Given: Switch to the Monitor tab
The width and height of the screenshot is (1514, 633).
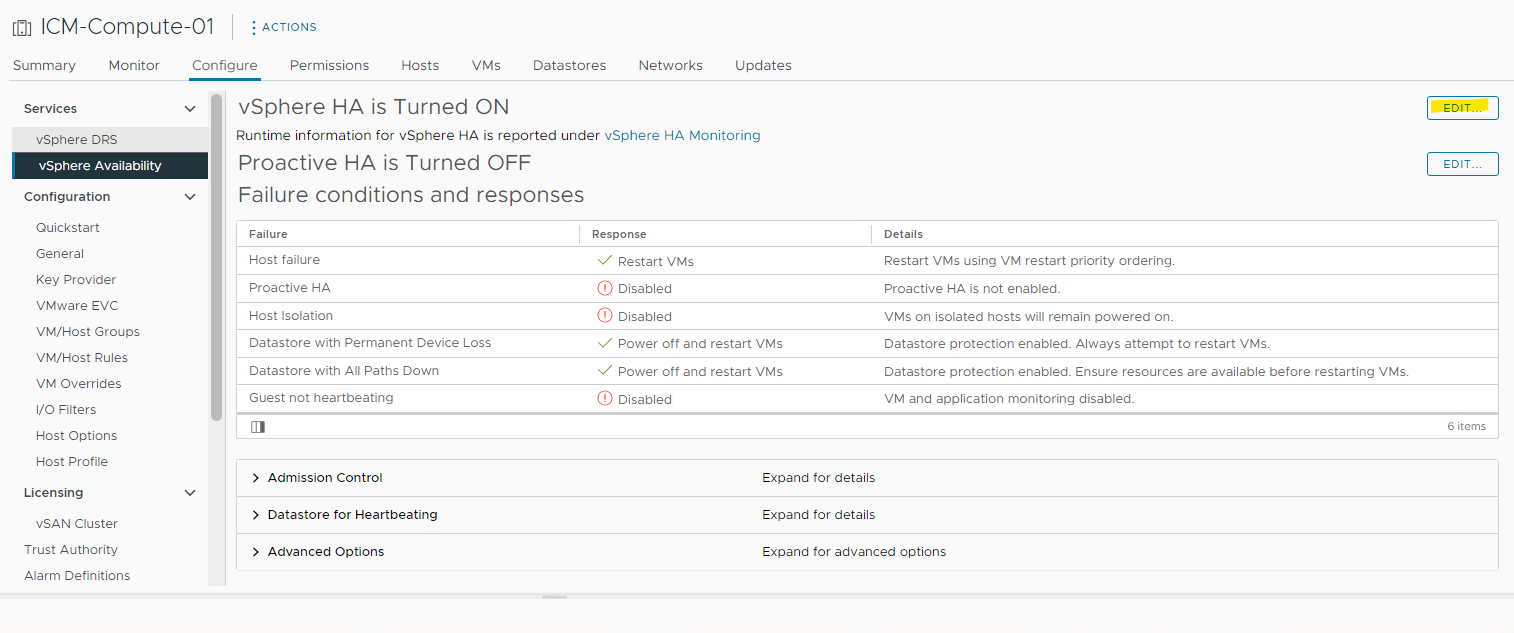Looking at the screenshot, I should (x=134, y=65).
